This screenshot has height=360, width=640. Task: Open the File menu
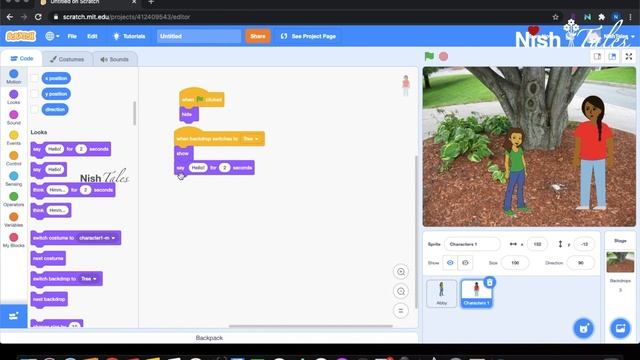(72, 36)
